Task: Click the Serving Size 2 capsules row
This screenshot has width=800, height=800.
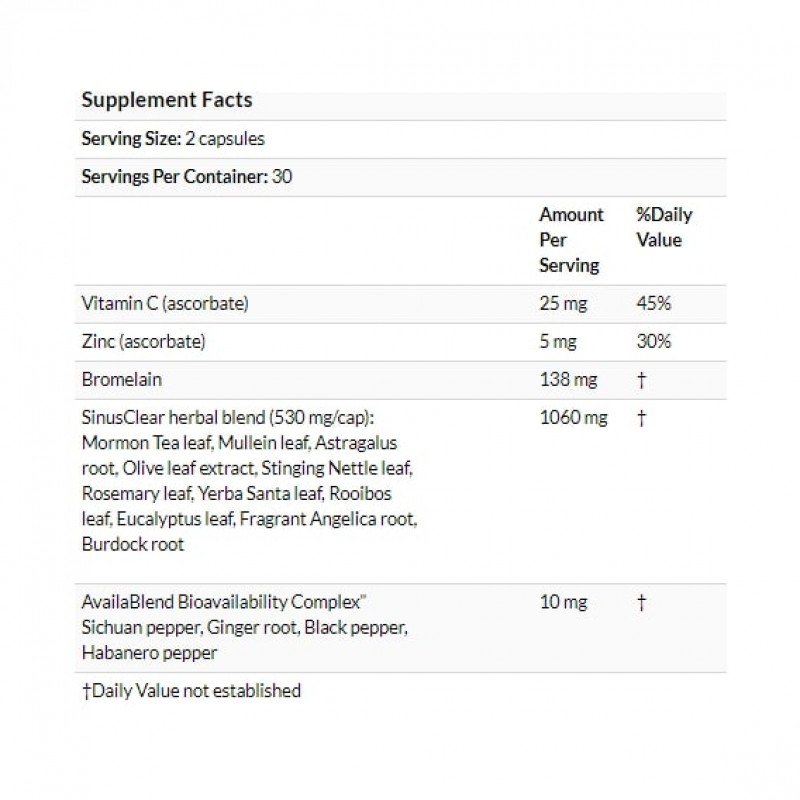Action: (172, 139)
